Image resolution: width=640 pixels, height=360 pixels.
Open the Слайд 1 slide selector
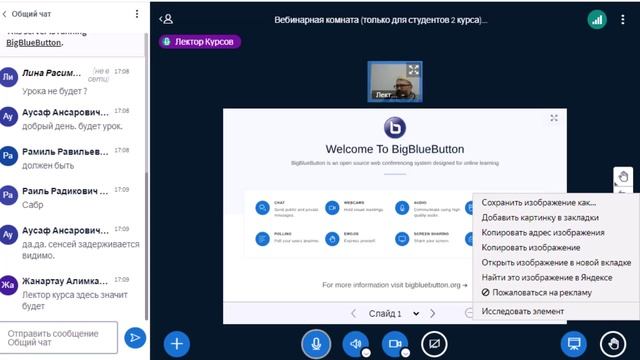tap(394, 313)
